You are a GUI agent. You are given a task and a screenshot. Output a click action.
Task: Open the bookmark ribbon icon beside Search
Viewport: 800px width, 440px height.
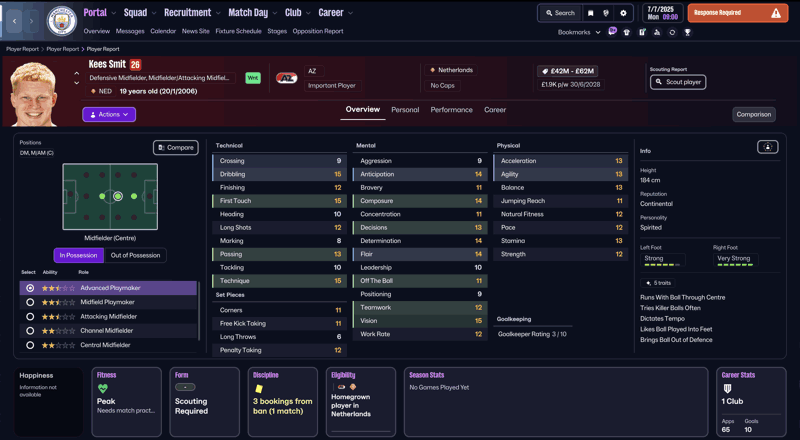point(590,13)
